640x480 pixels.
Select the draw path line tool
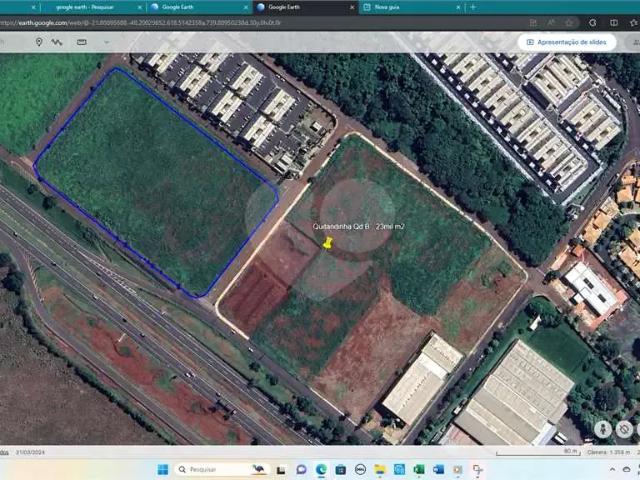click(x=56, y=42)
